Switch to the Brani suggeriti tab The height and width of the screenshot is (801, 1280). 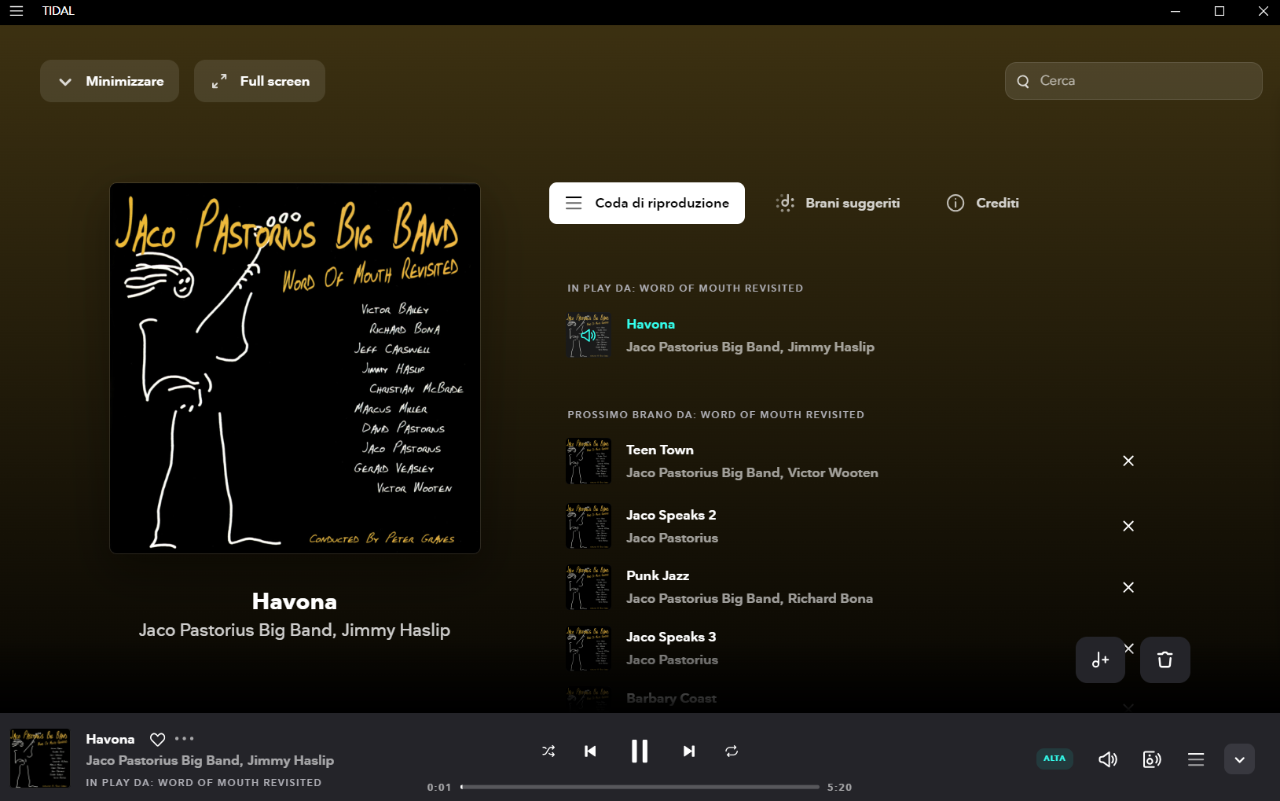click(838, 203)
